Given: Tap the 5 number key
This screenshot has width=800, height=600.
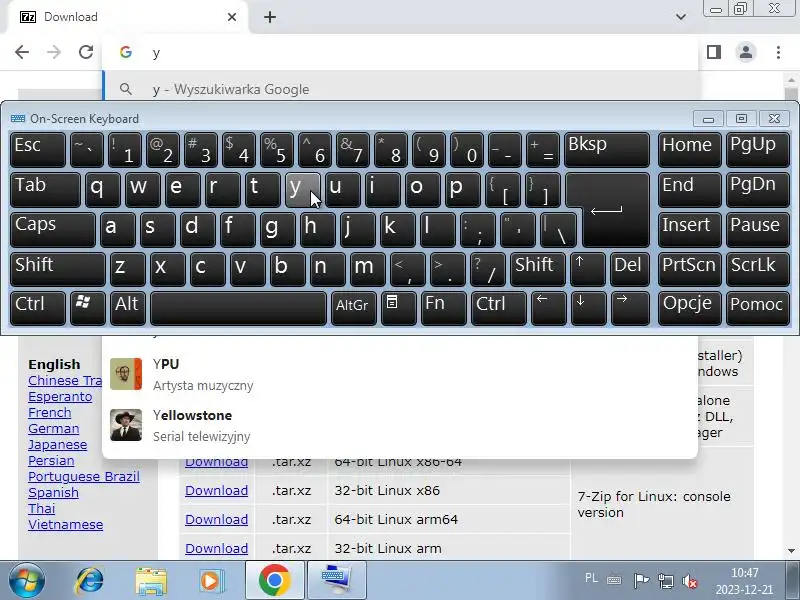Looking at the screenshot, I should [278, 149].
